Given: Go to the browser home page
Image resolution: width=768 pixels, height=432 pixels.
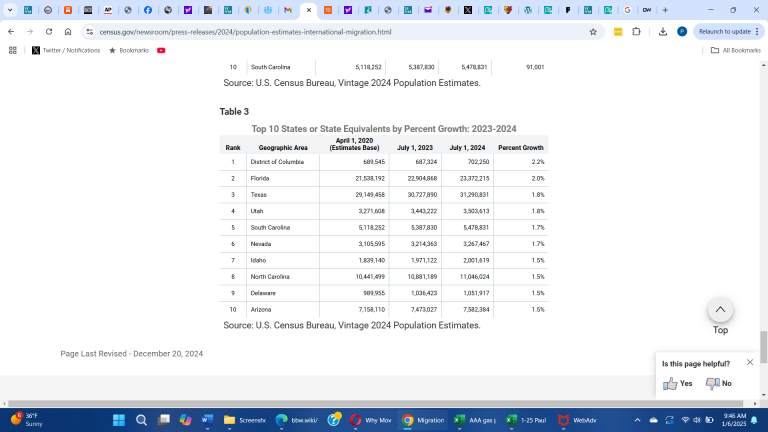Looking at the screenshot, I should pos(67,31).
